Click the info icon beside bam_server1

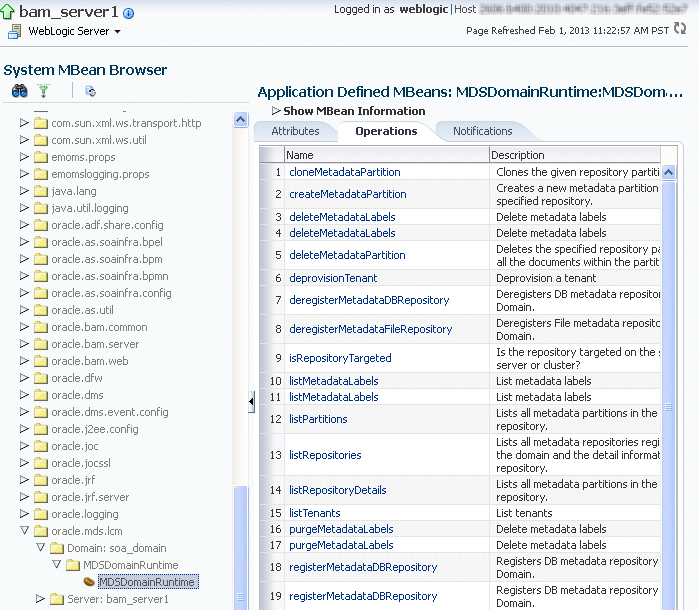tap(128, 13)
